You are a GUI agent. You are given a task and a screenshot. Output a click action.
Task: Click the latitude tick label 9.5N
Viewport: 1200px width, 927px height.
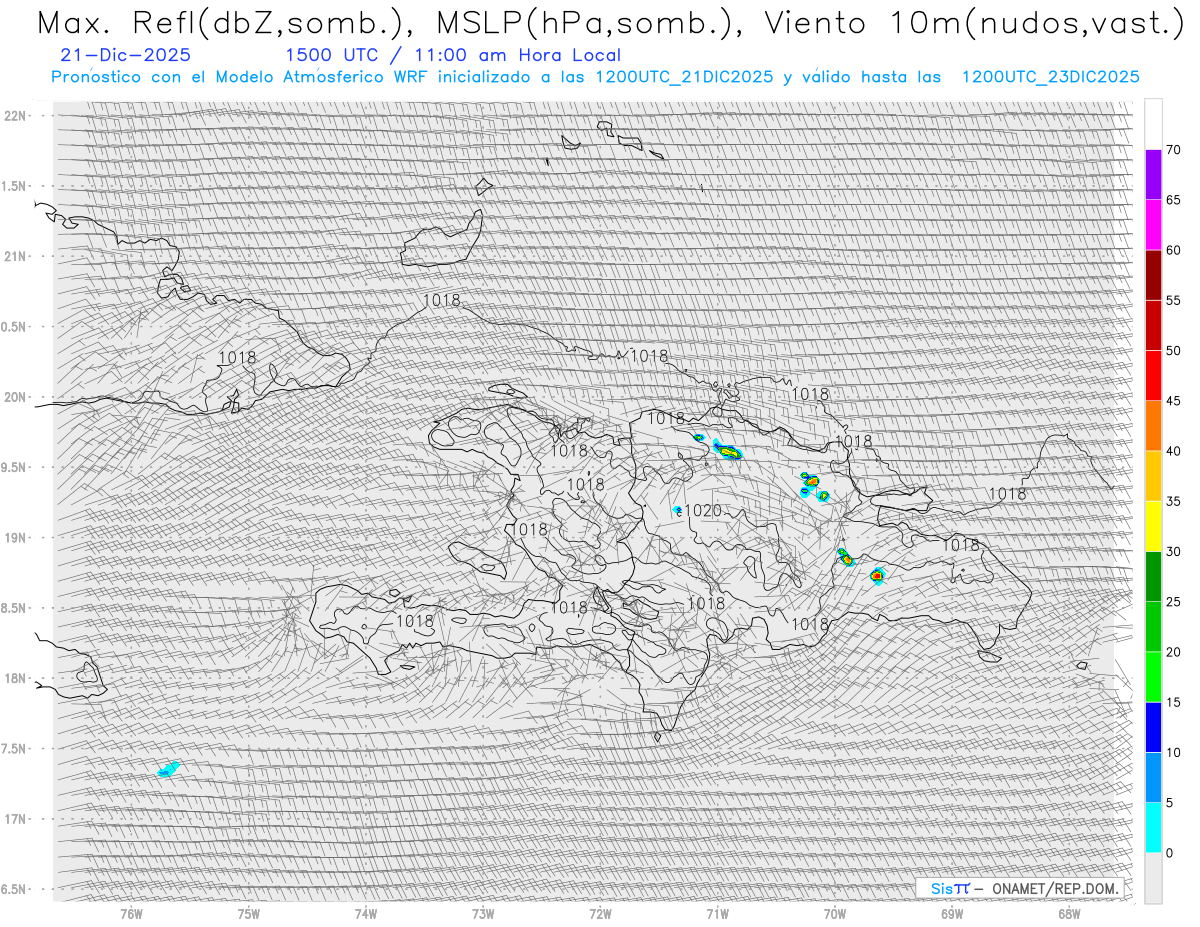coord(15,467)
